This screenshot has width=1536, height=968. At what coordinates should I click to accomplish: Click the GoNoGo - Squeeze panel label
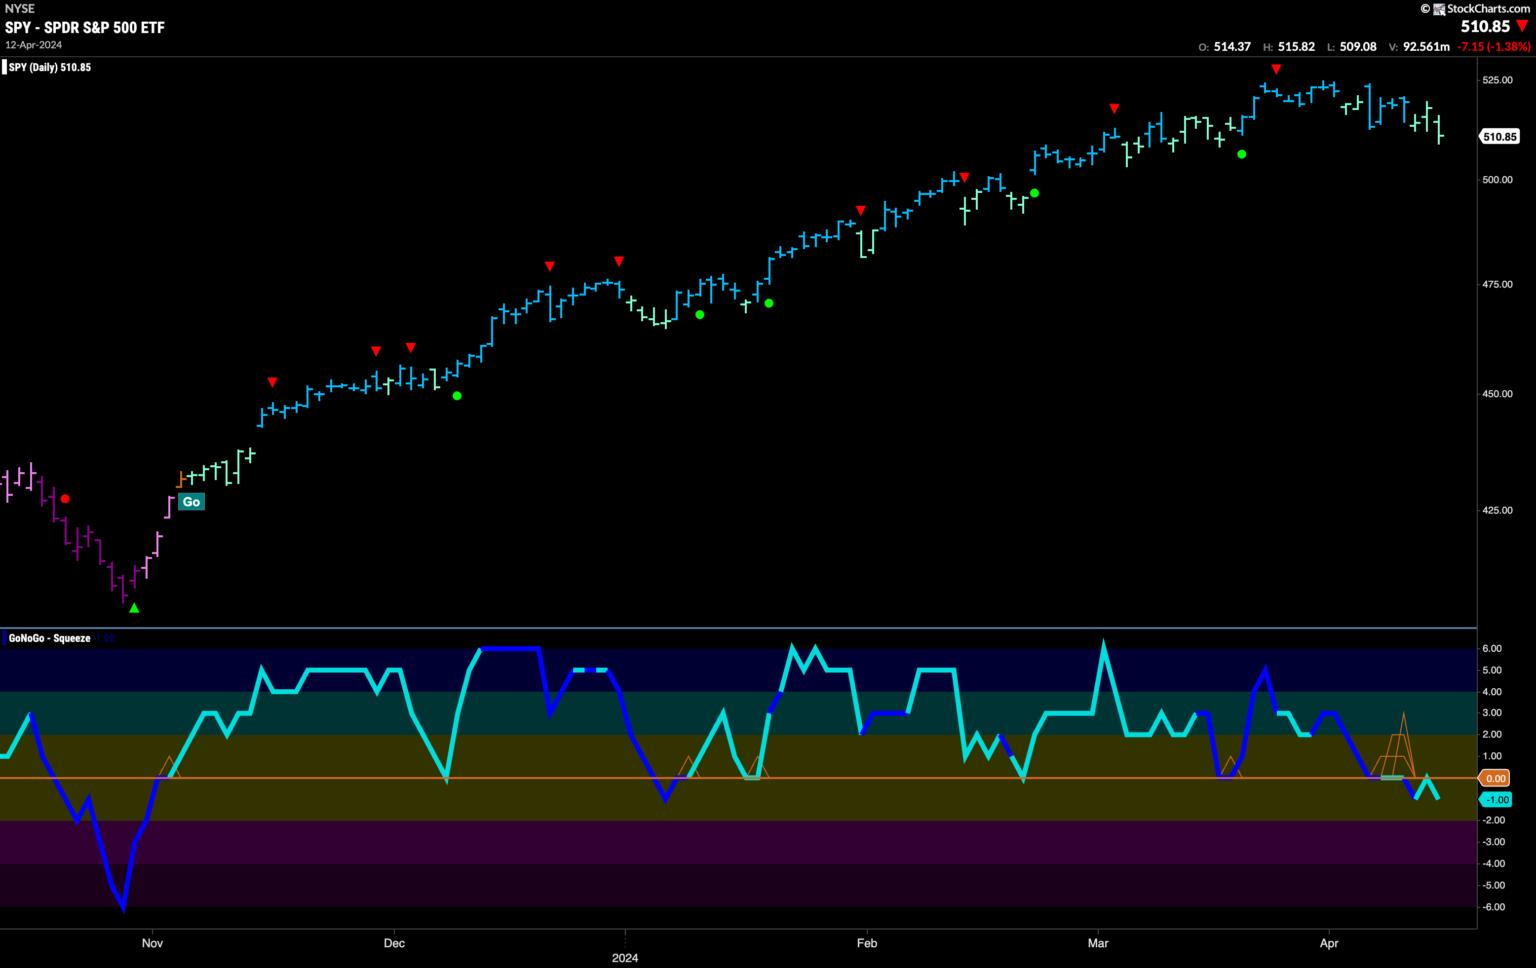[x=50, y=638]
